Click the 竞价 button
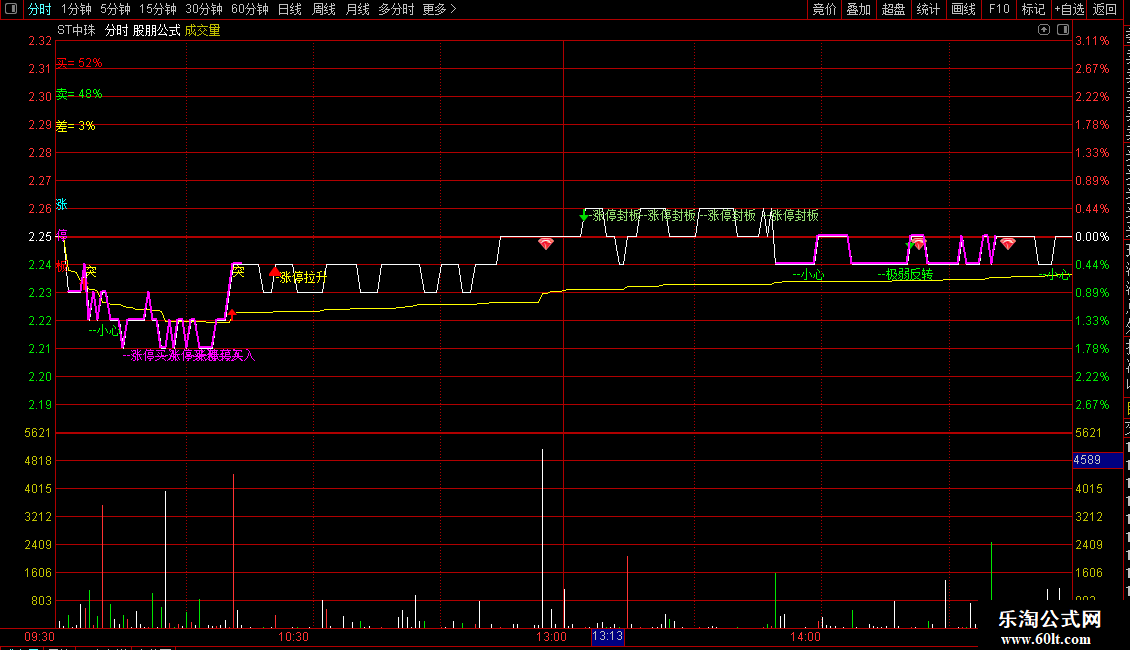The width and height of the screenshot is (1130, 650). pos(824,9)
